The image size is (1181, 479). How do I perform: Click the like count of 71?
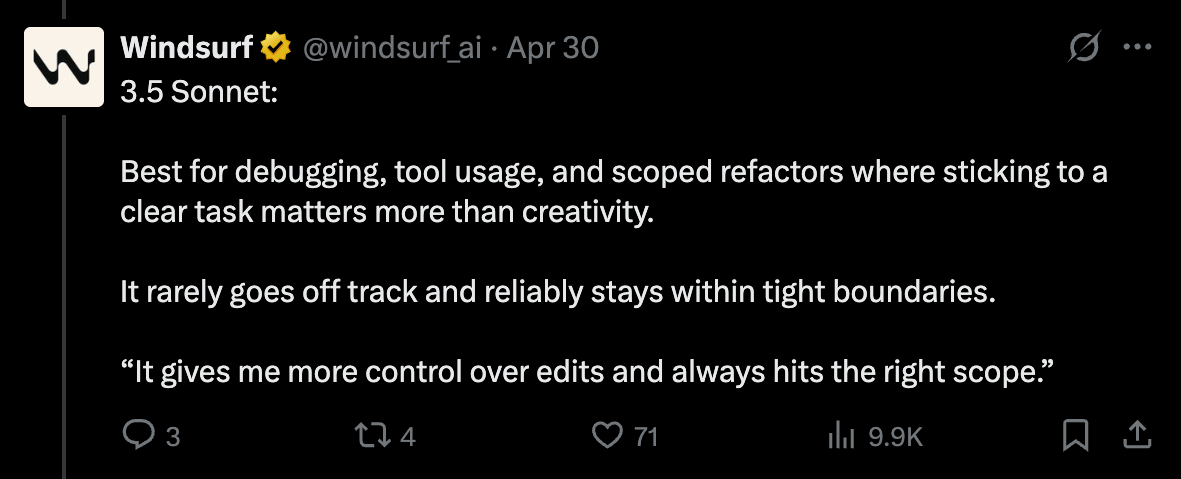coord(645,436)
